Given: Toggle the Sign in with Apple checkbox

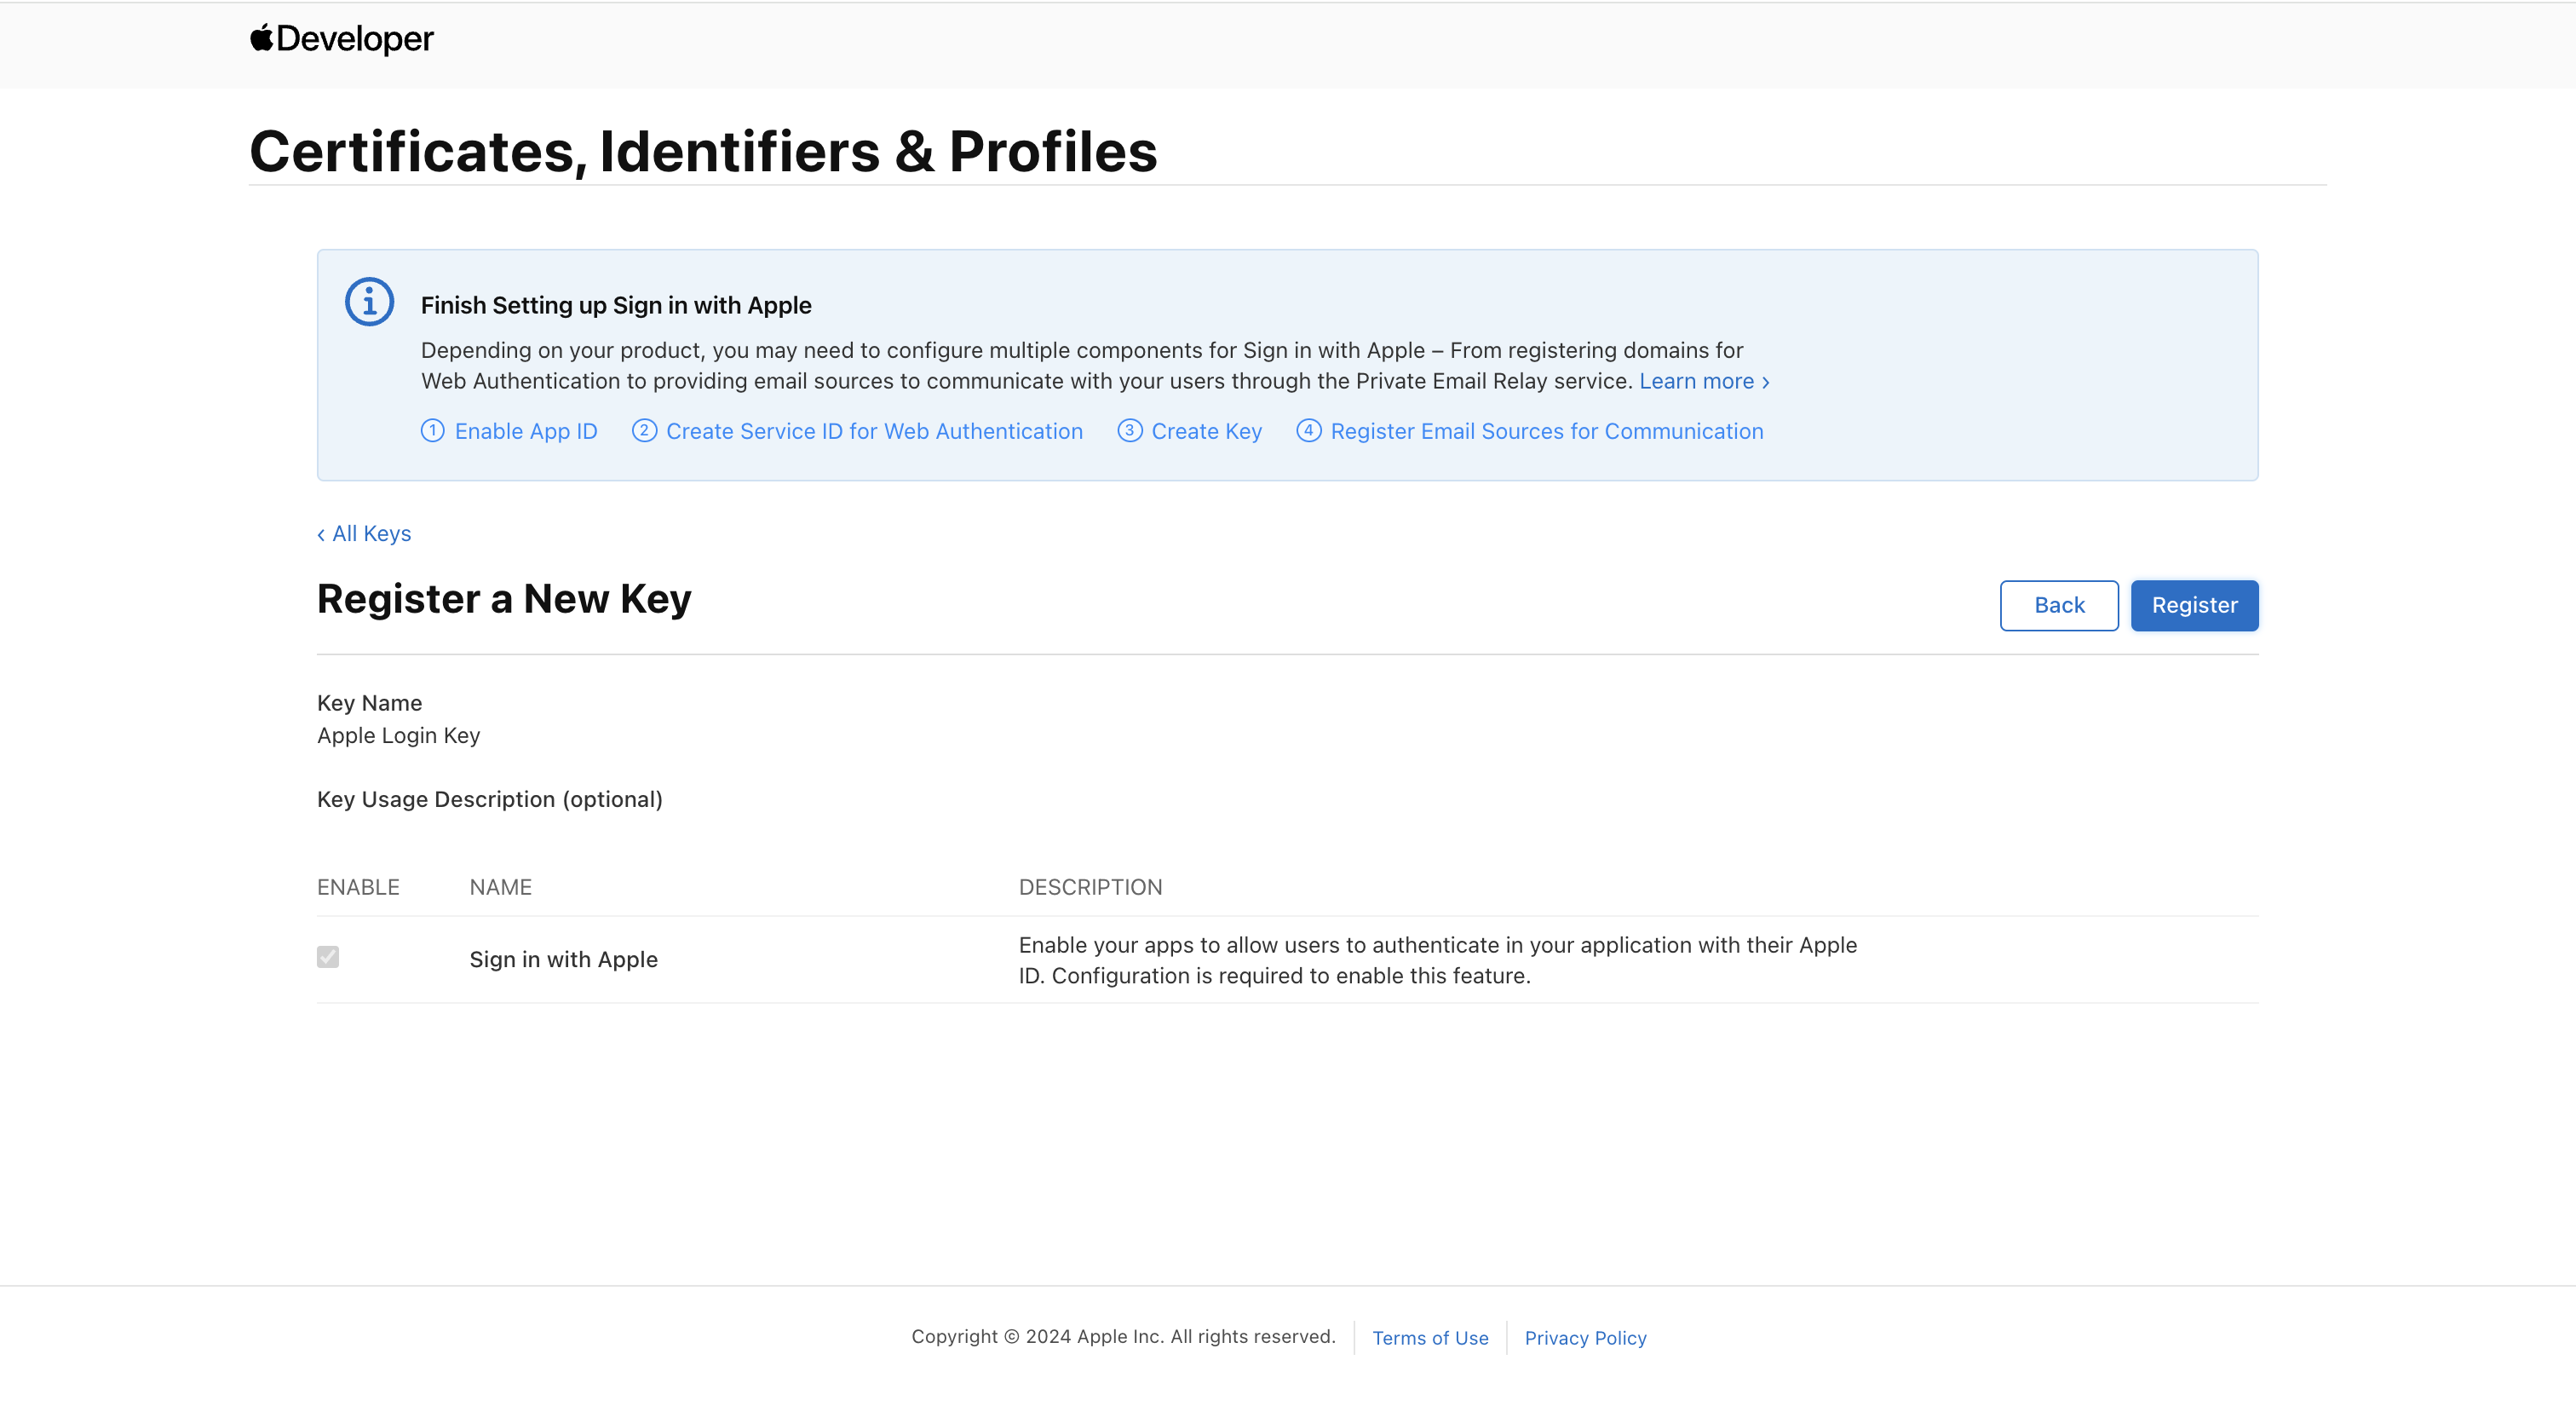Looking at the screenshot, I should 328,957.
